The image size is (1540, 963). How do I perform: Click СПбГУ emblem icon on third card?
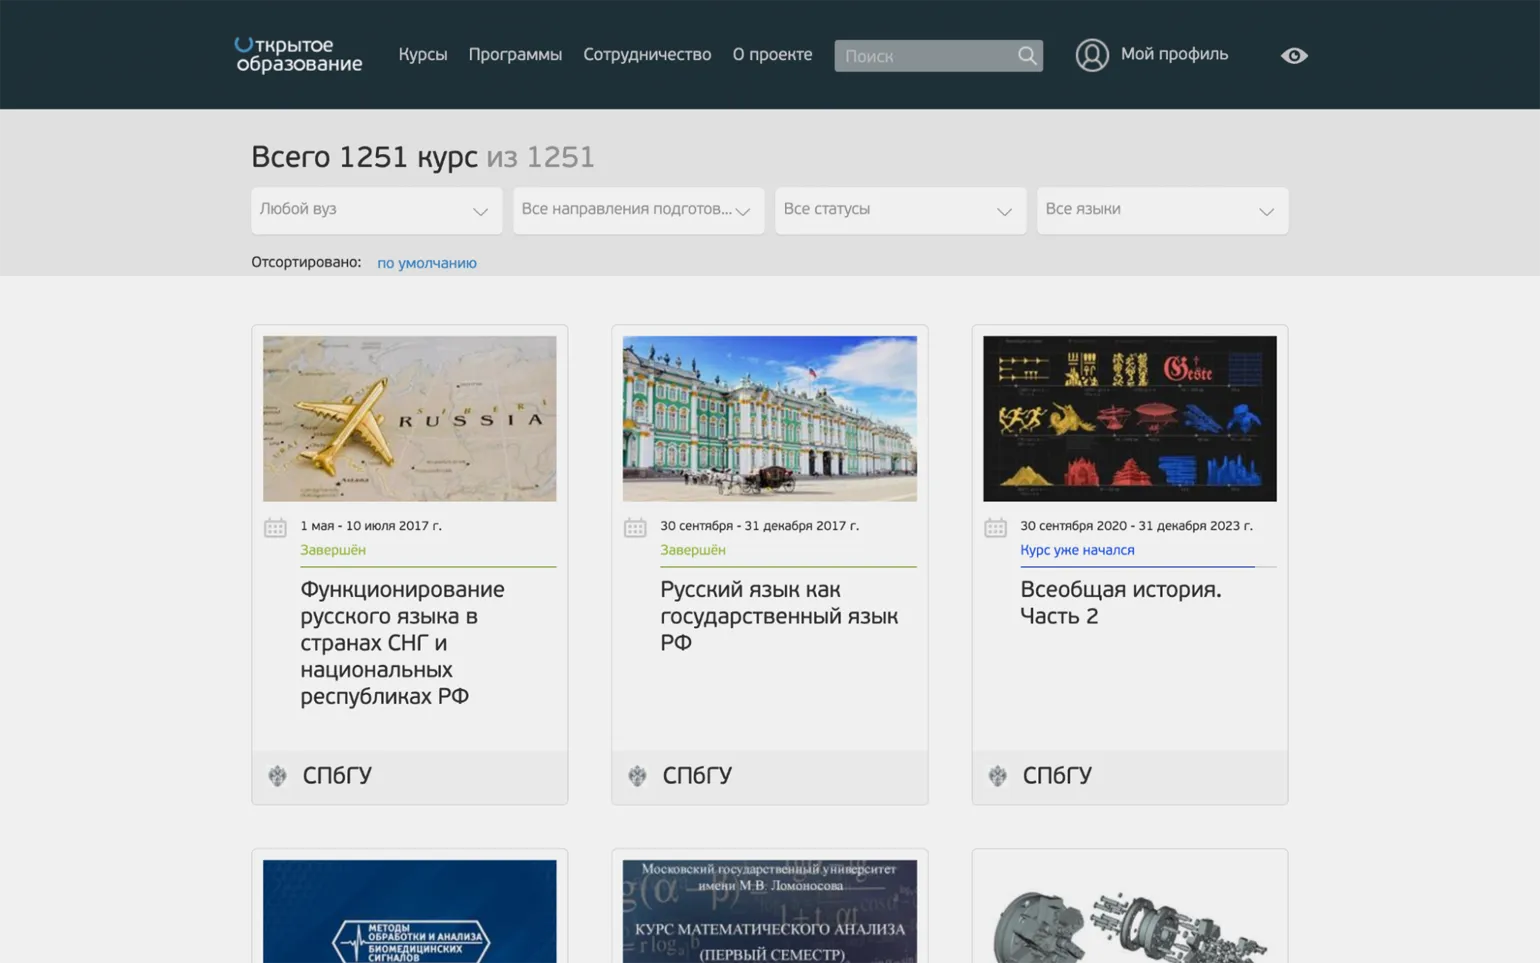997,776
